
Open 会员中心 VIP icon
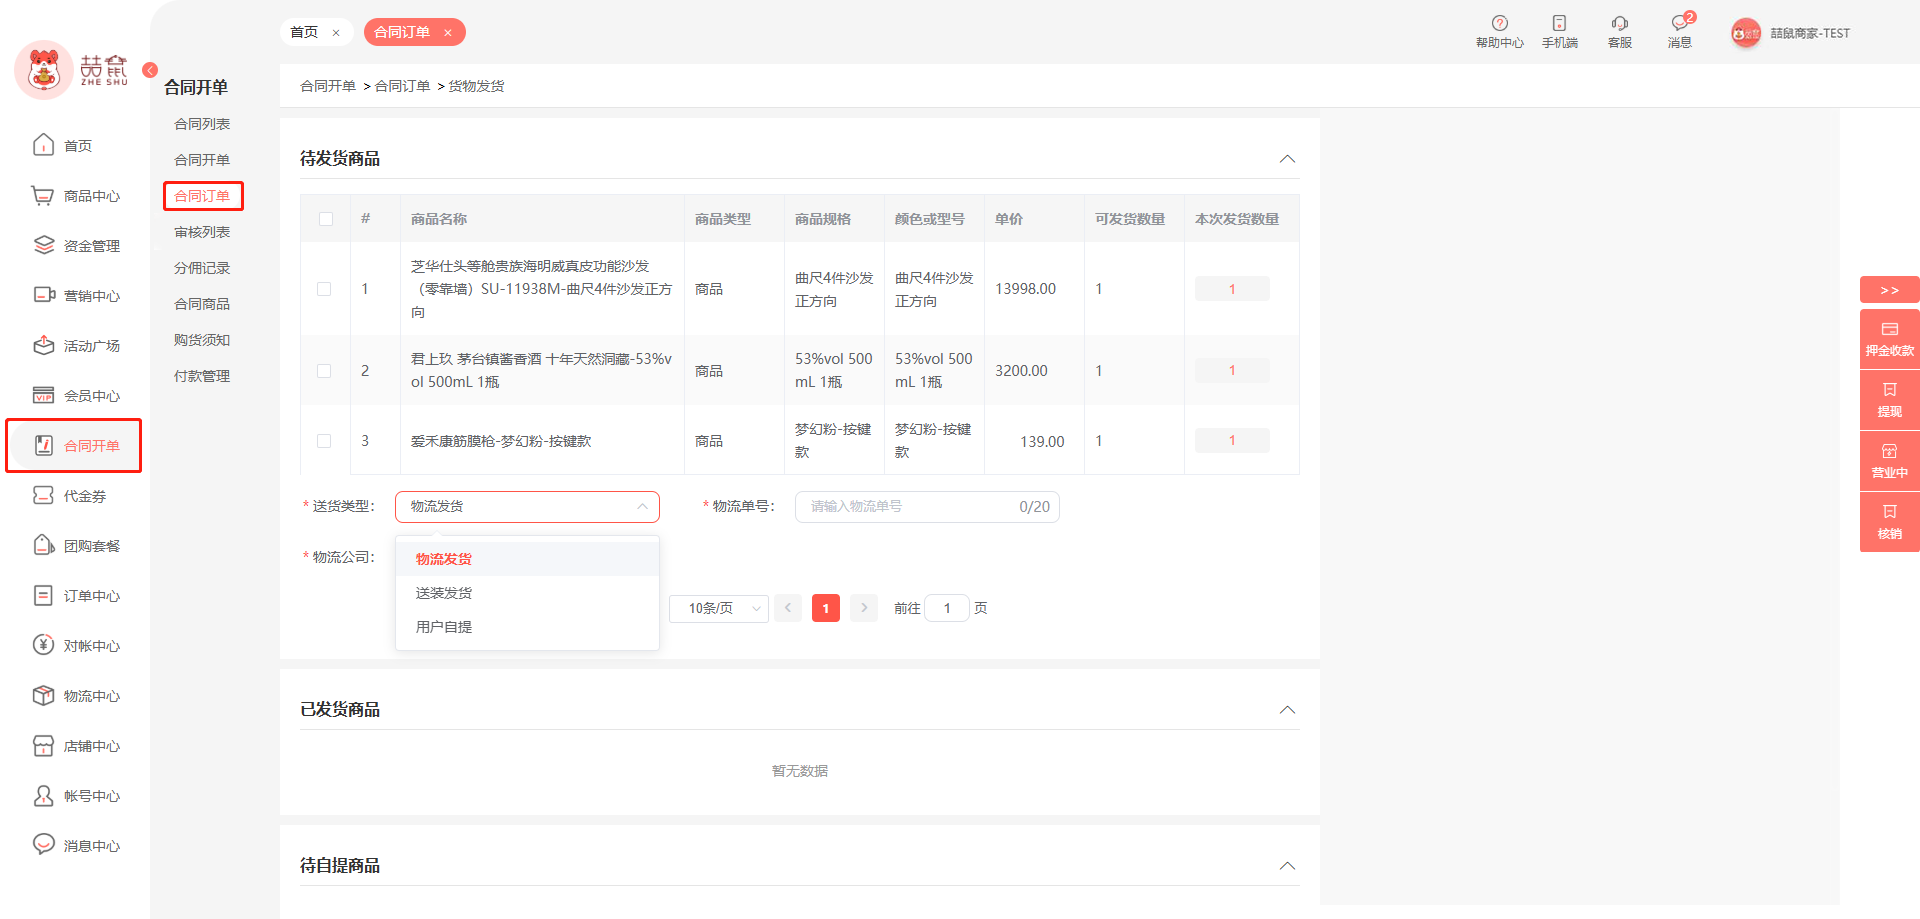[43, 395]
